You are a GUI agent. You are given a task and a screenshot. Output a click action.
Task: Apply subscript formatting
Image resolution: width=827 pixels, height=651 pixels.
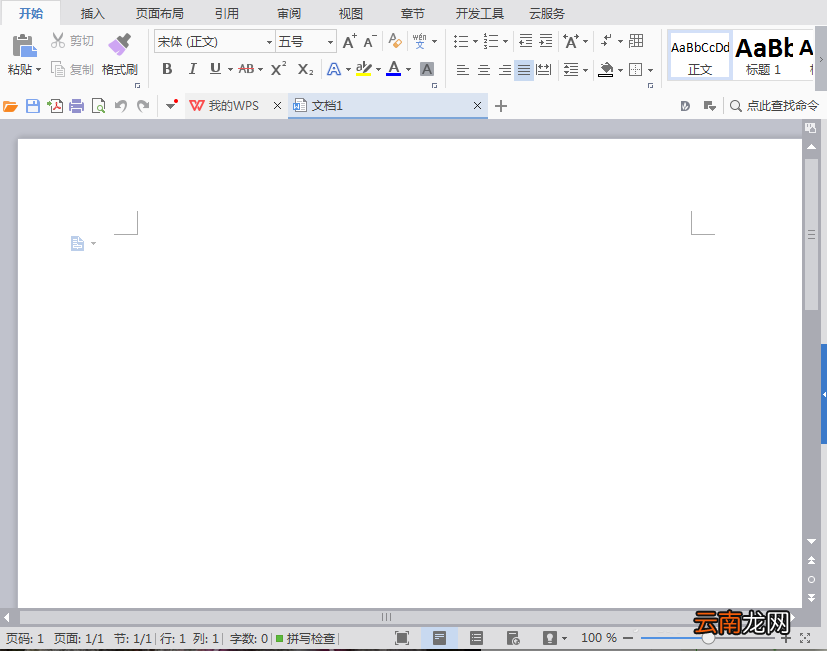pos(305,69)
